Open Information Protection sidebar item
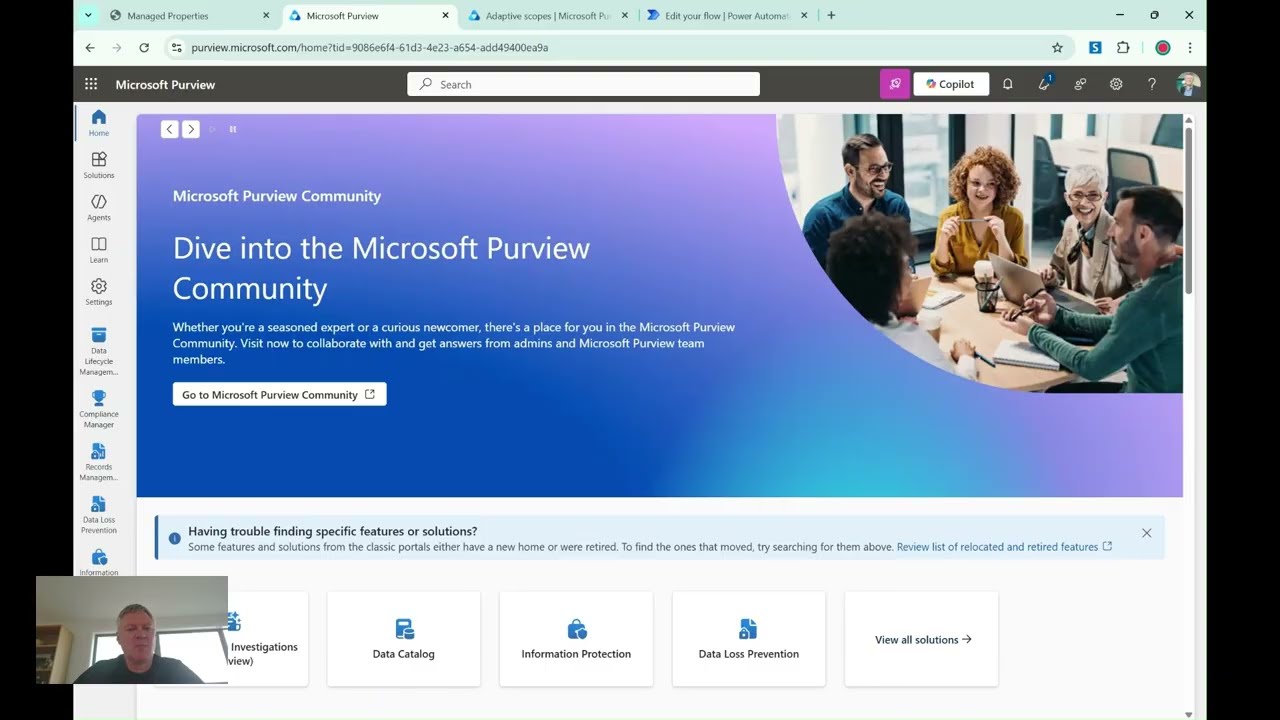The height and width of the screenshot is (720, 1280). click(x=99, y=562)
